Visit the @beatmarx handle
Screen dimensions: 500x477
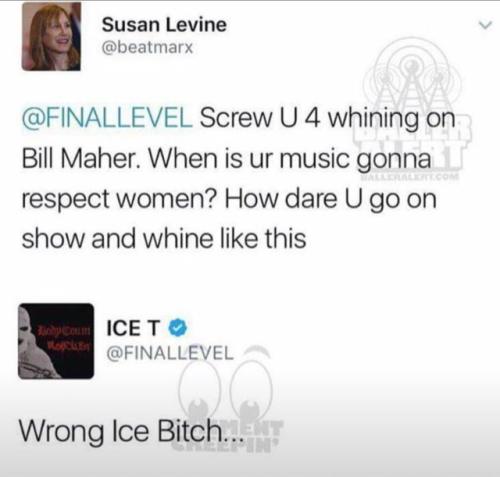click(x=148, y=49)
